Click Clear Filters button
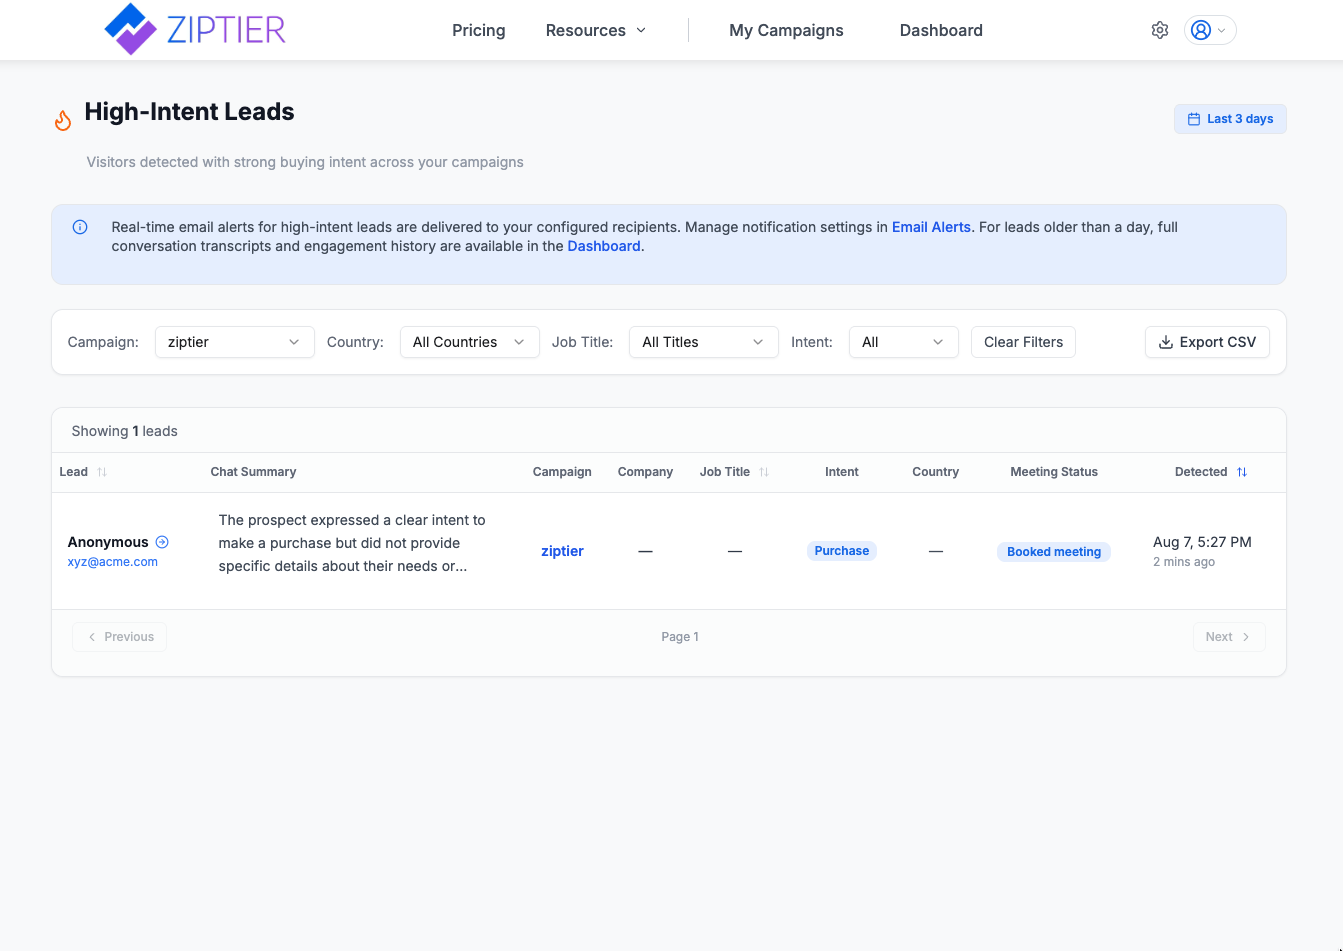 pyautogui.click(x=1024, y=342)
